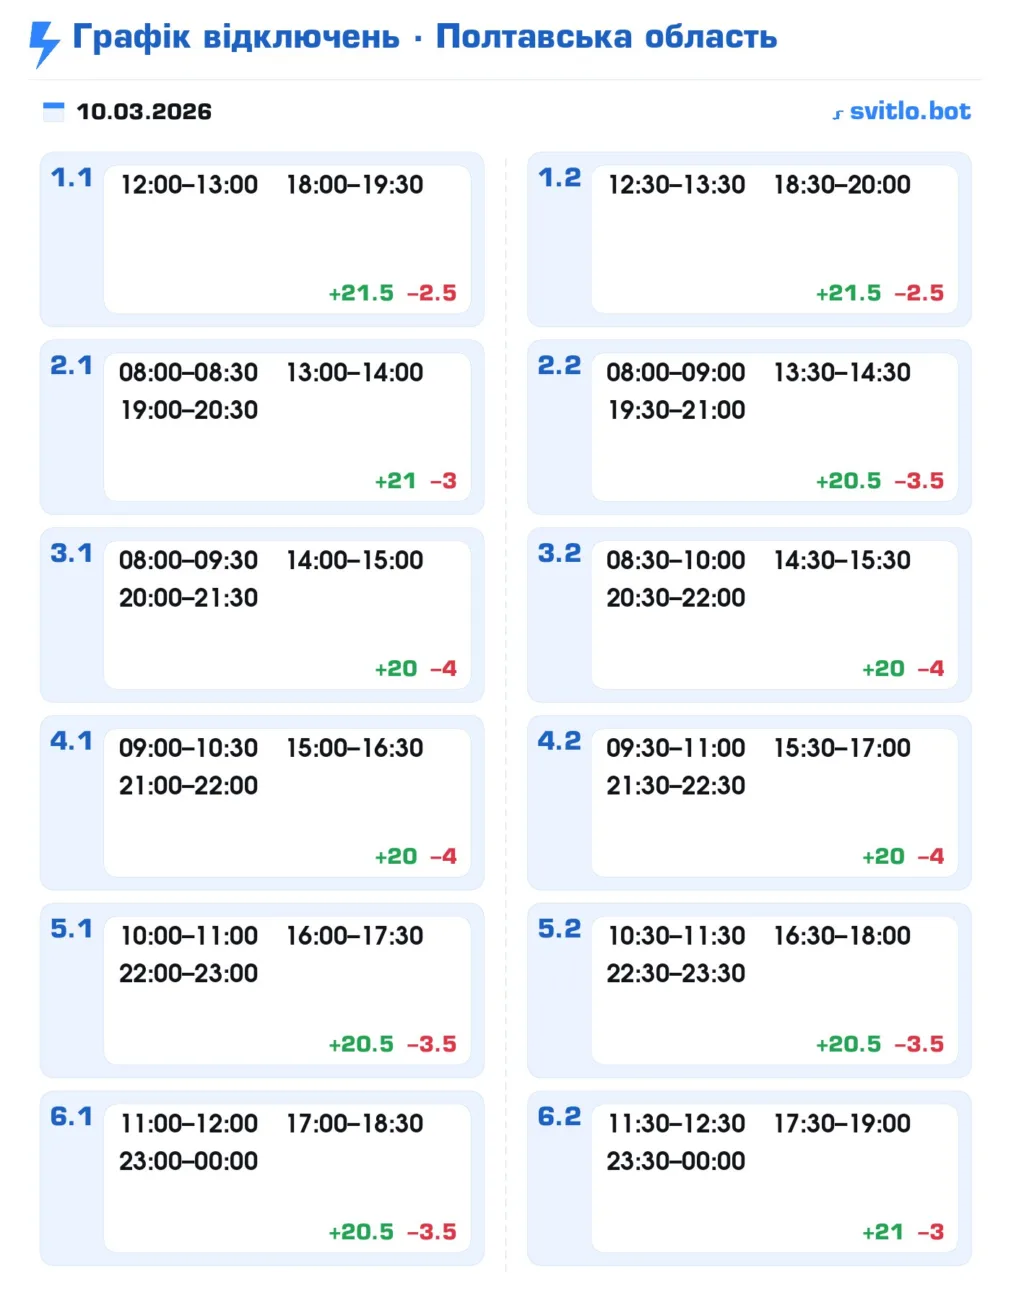The height and width of the screenshot is (1300, 1011).
Task: Select queue label 2.1
Action: click(x=71, y=366)
